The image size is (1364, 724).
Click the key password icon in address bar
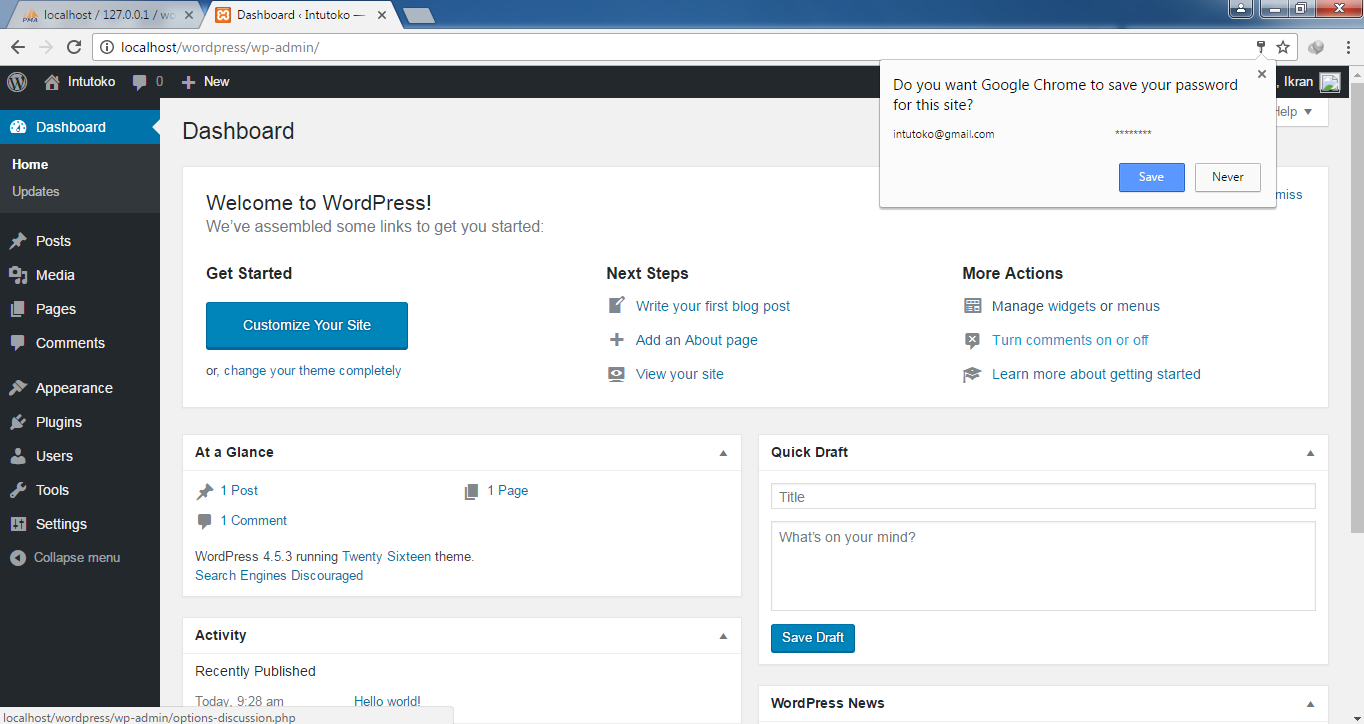coord(1261,47)
